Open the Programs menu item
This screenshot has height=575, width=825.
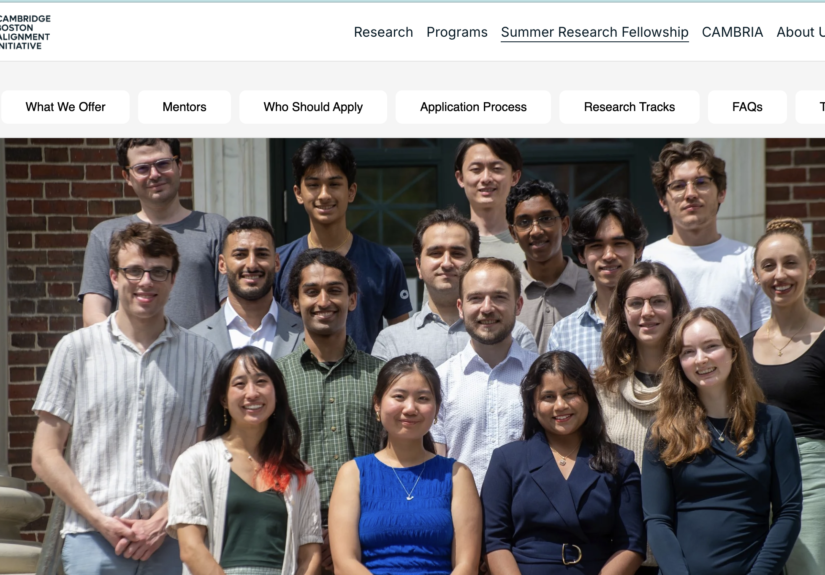457,32
